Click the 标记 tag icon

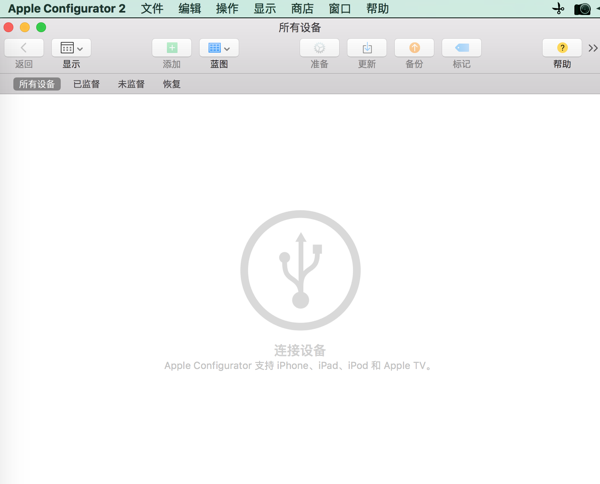462,48
